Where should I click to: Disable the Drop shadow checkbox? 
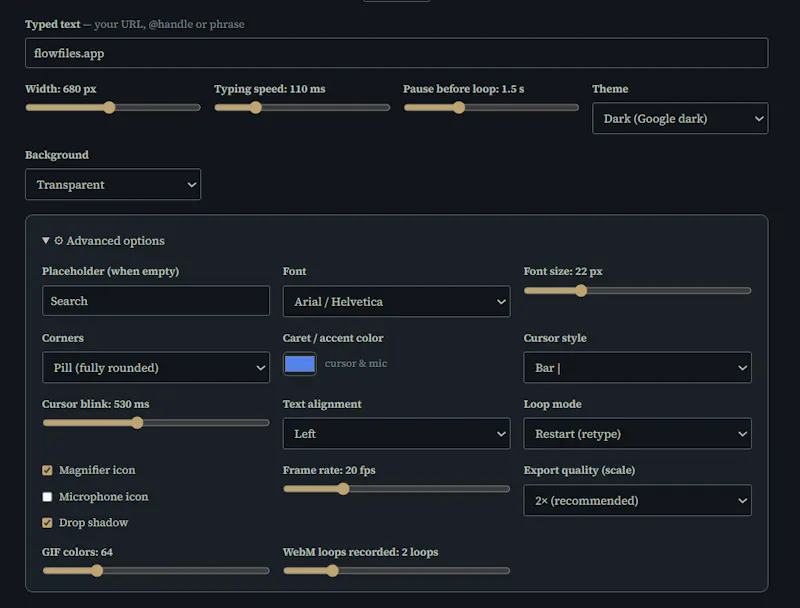pos(47,523)
